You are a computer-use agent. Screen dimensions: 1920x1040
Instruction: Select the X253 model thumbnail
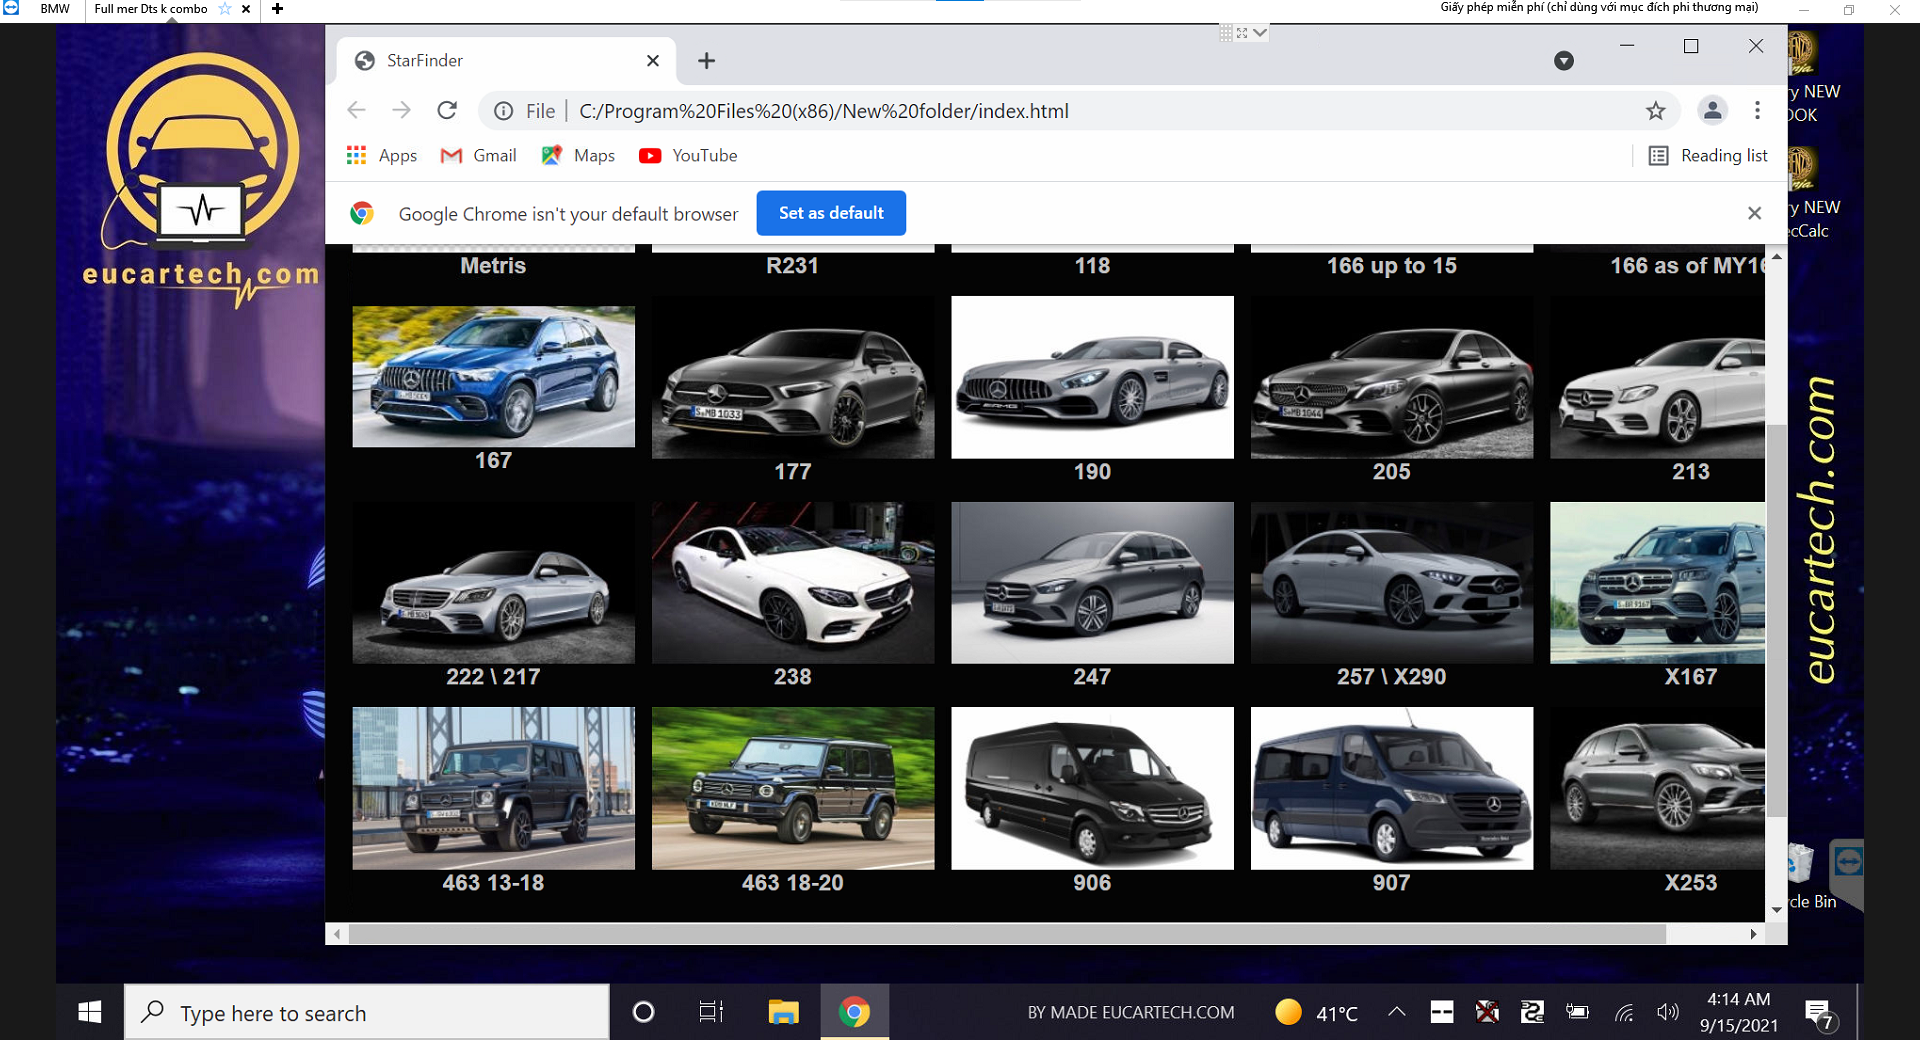tap(1657, 789)
